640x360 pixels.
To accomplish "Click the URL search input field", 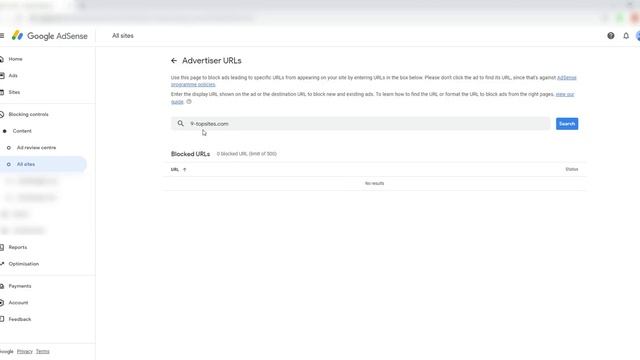I will 360,124.
